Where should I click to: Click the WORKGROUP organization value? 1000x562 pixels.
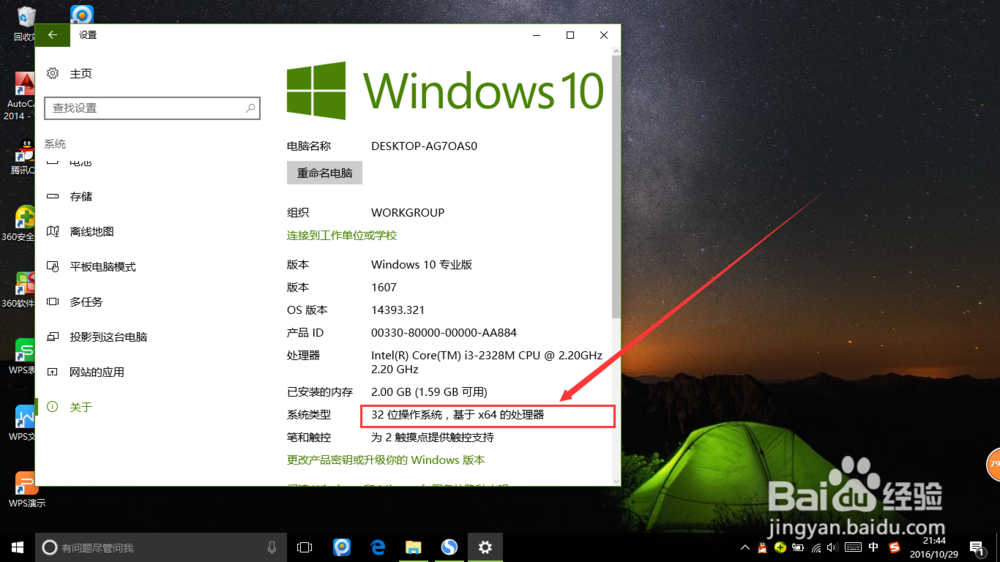tap(408, 212)
